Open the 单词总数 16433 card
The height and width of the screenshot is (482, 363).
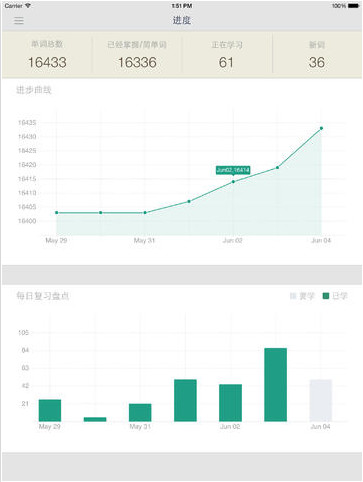tap(47, 55)
